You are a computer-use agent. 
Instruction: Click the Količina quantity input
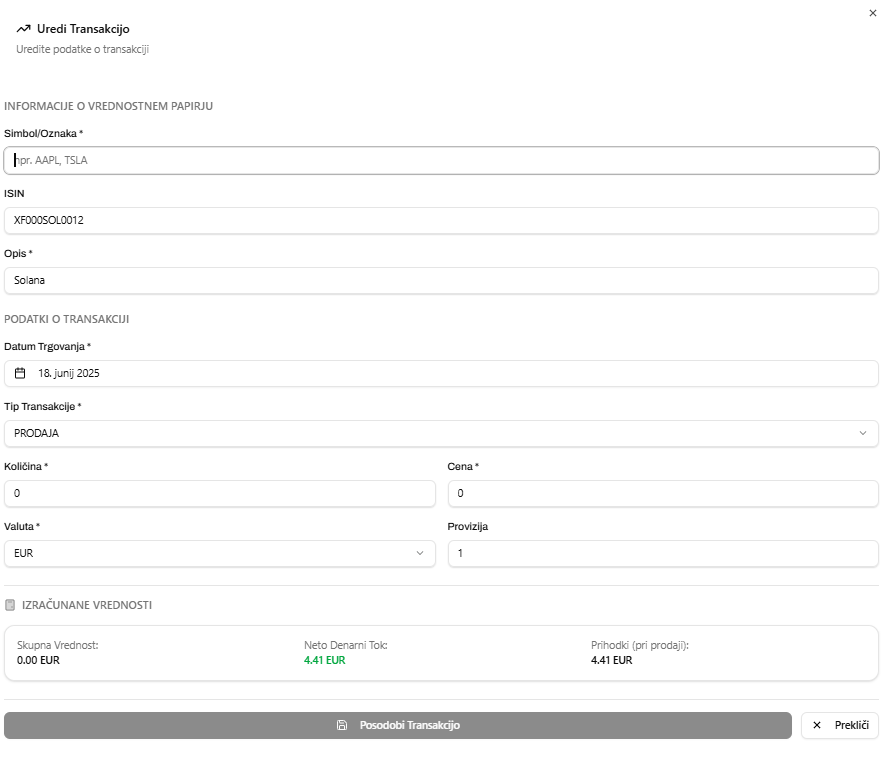coord(220,493)
